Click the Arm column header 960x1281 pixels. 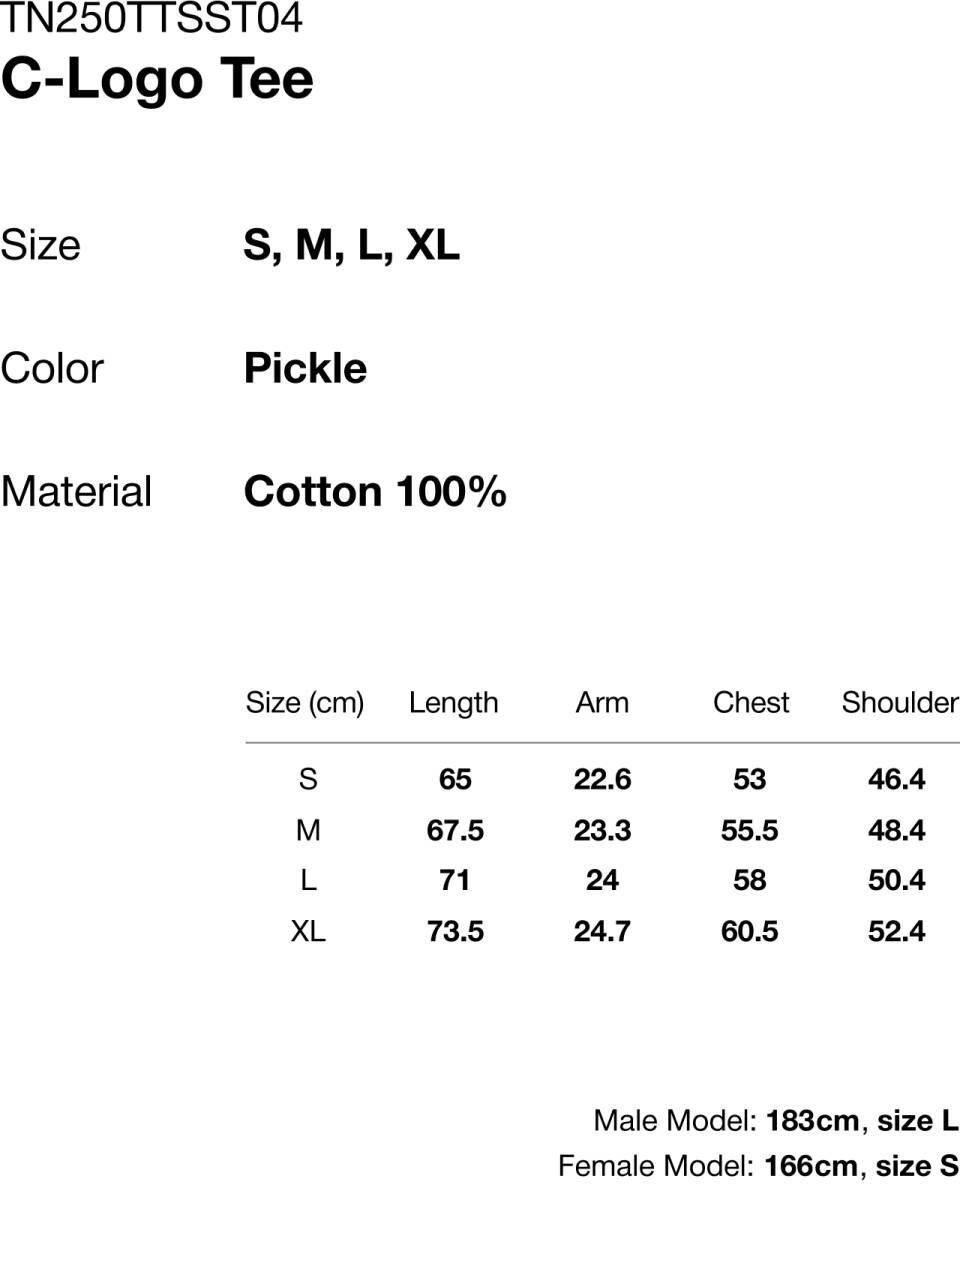(602, 703)
